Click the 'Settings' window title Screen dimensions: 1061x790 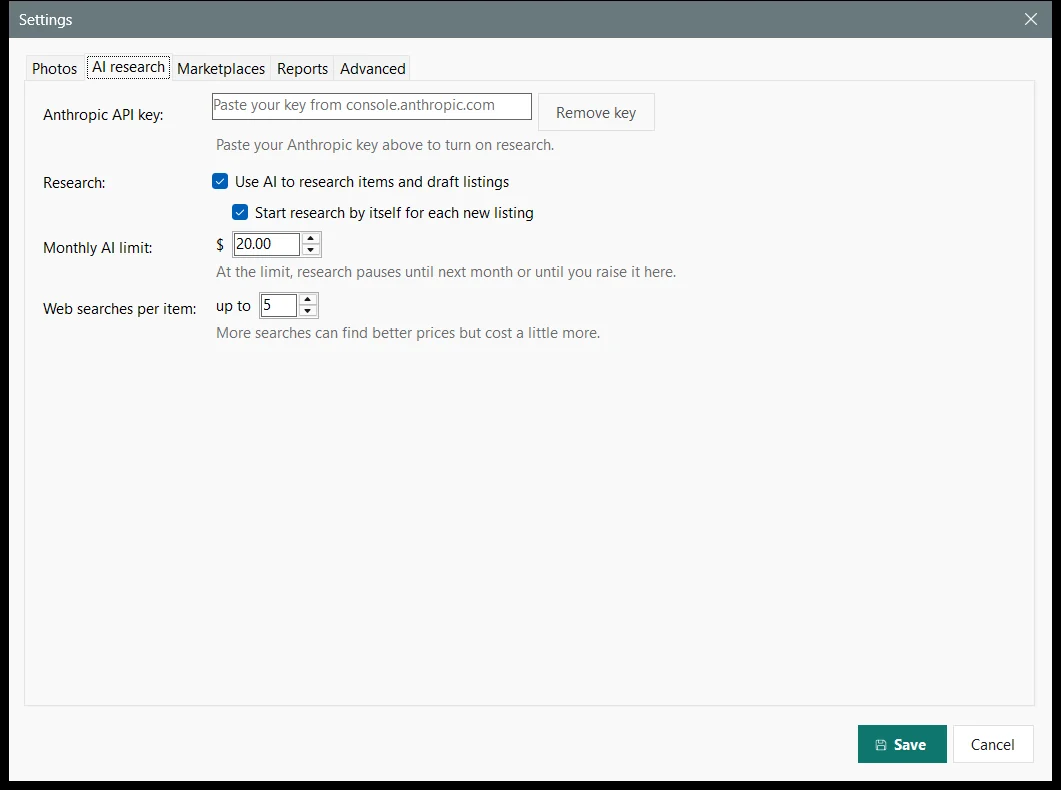45,20
